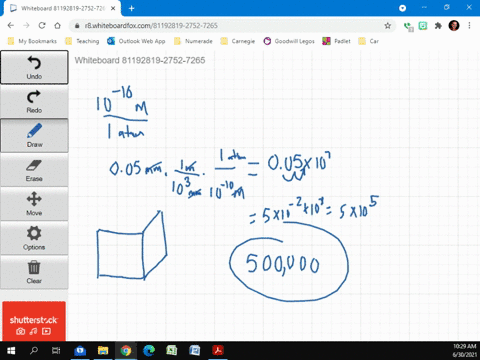Open the blue shield app on taskbar
Image resolution: width=480 pixels, height=360 pixels.
pyautogui.click(x=80, y=351)
